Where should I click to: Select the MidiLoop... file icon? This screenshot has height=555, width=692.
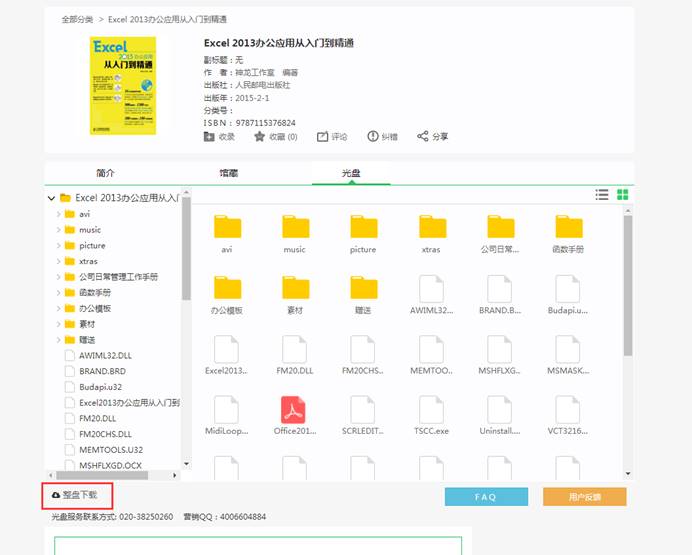click(226, 409)
